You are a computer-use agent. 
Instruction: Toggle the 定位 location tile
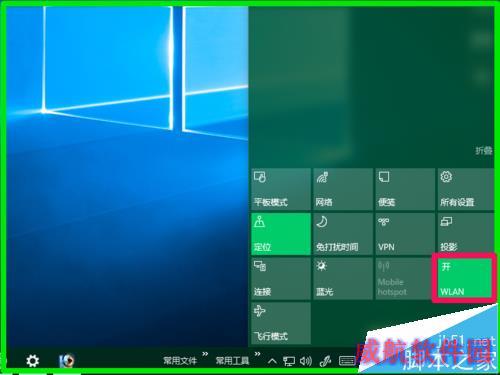pos(281,234)
